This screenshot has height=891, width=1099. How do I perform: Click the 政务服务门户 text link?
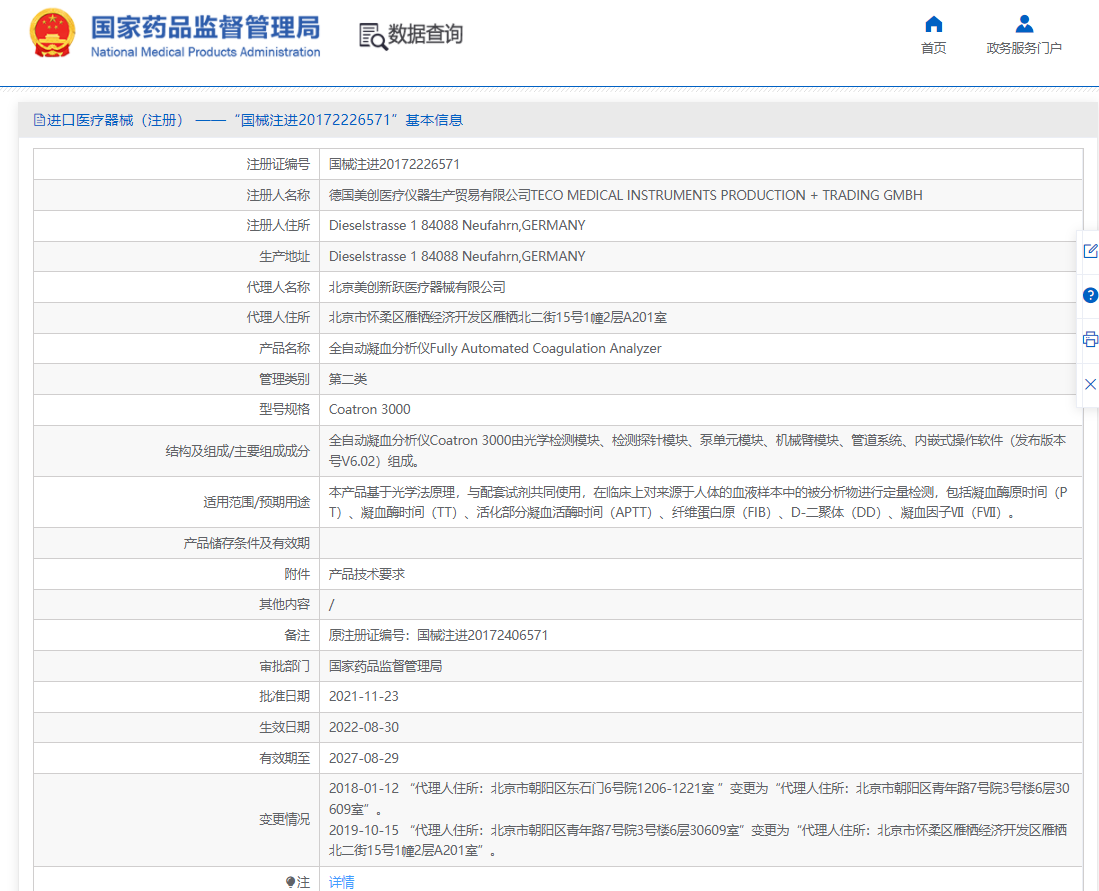1024,48
